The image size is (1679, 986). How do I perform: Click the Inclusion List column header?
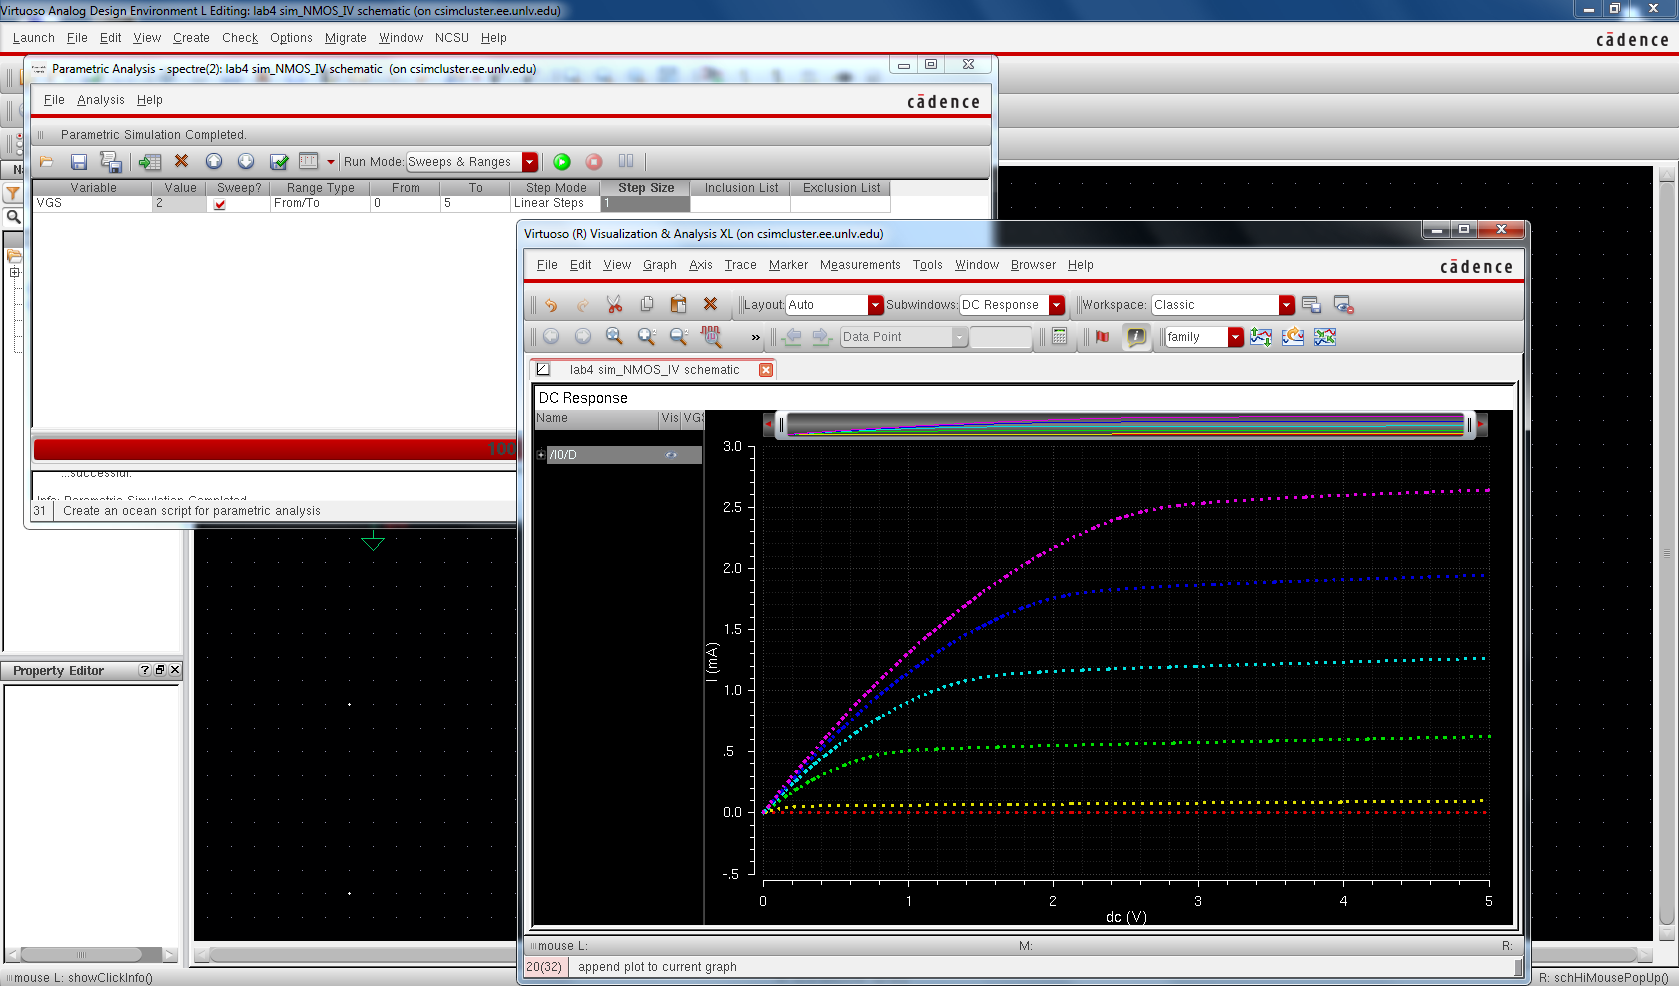[741, 188]
